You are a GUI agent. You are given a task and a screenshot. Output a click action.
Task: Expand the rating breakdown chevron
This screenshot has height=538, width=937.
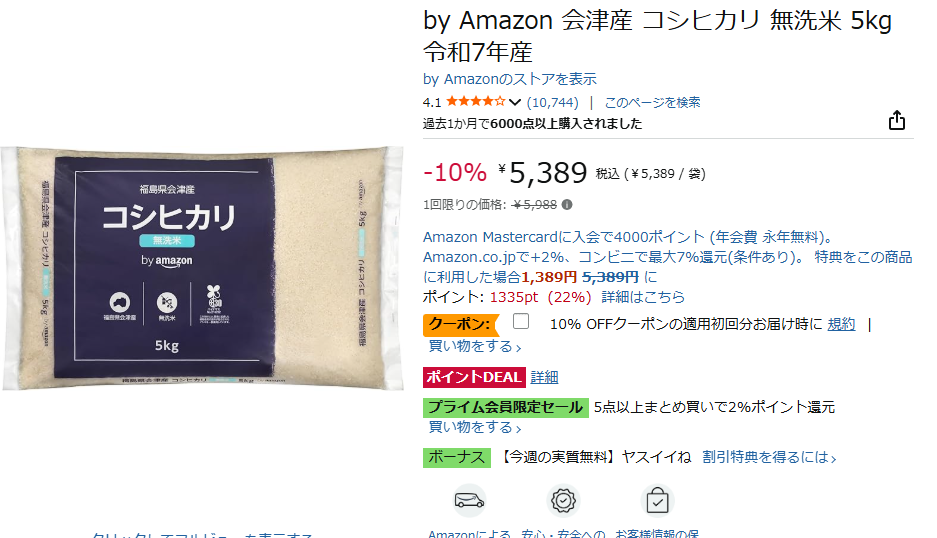tap(515, 102)
